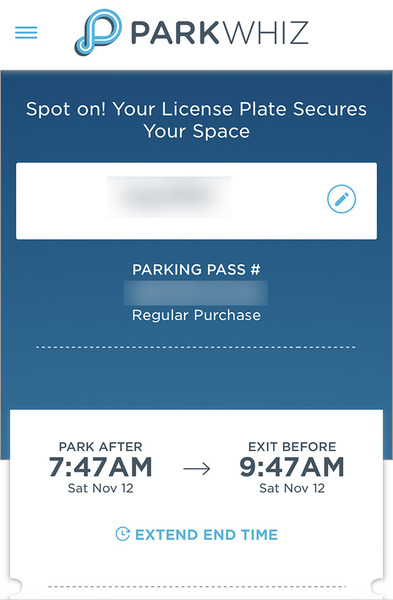Tap the Regular Purchase text

196,315
